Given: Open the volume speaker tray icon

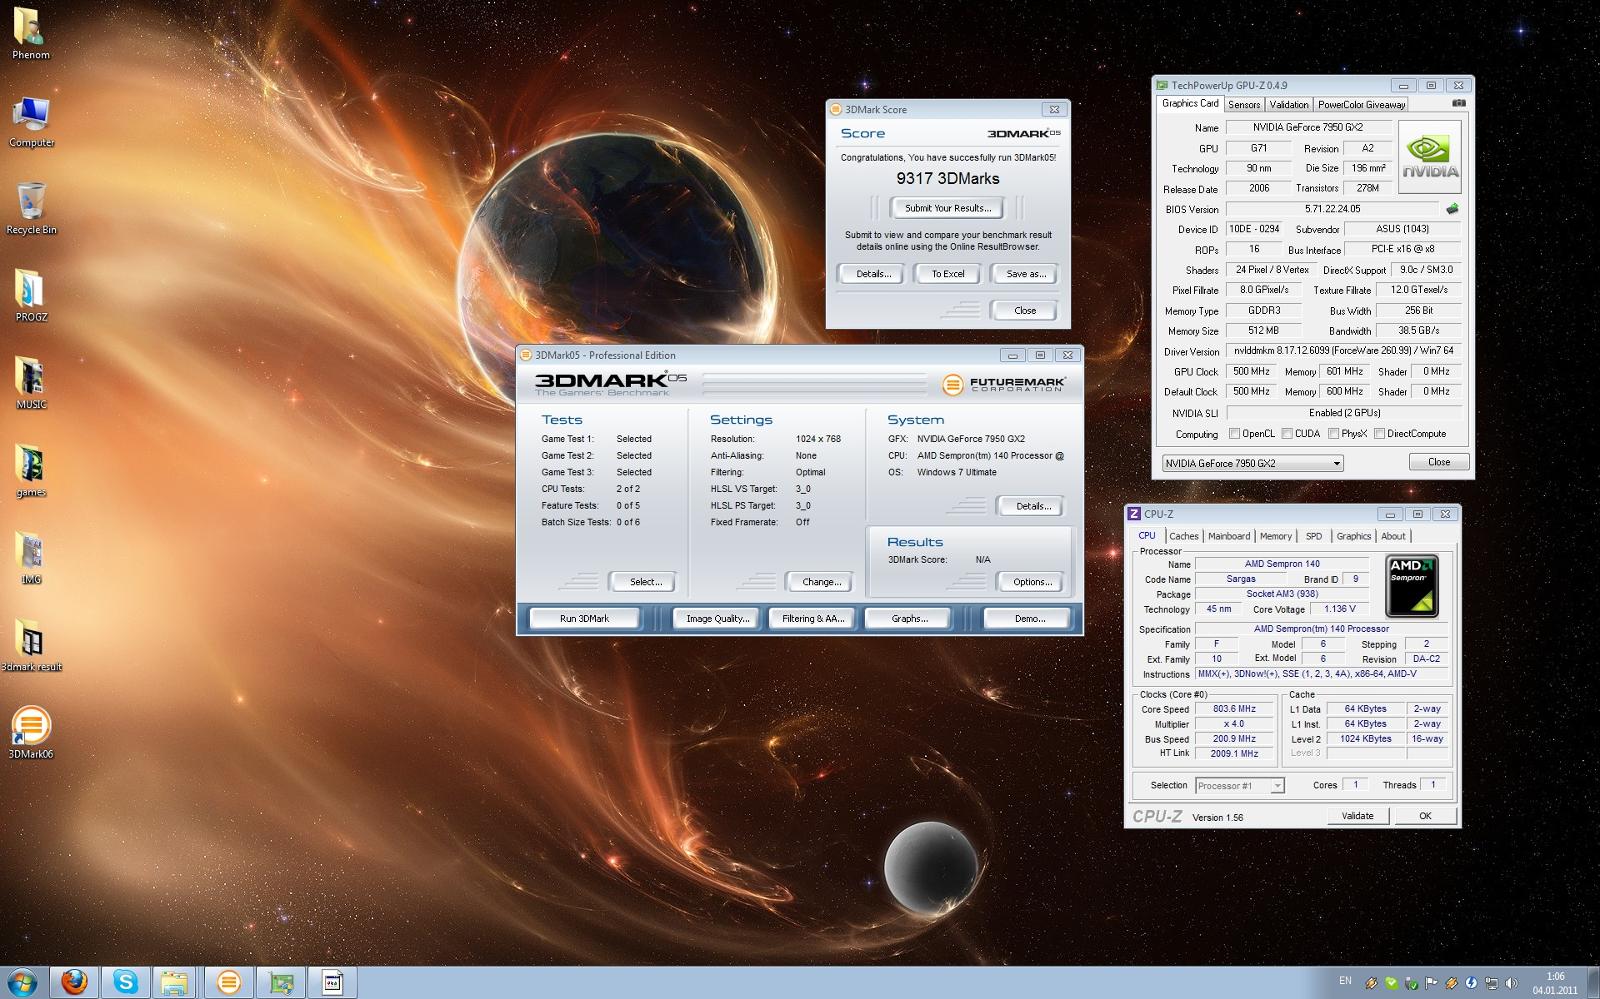Looking at the screenshot, I should tap(1510, 983).
